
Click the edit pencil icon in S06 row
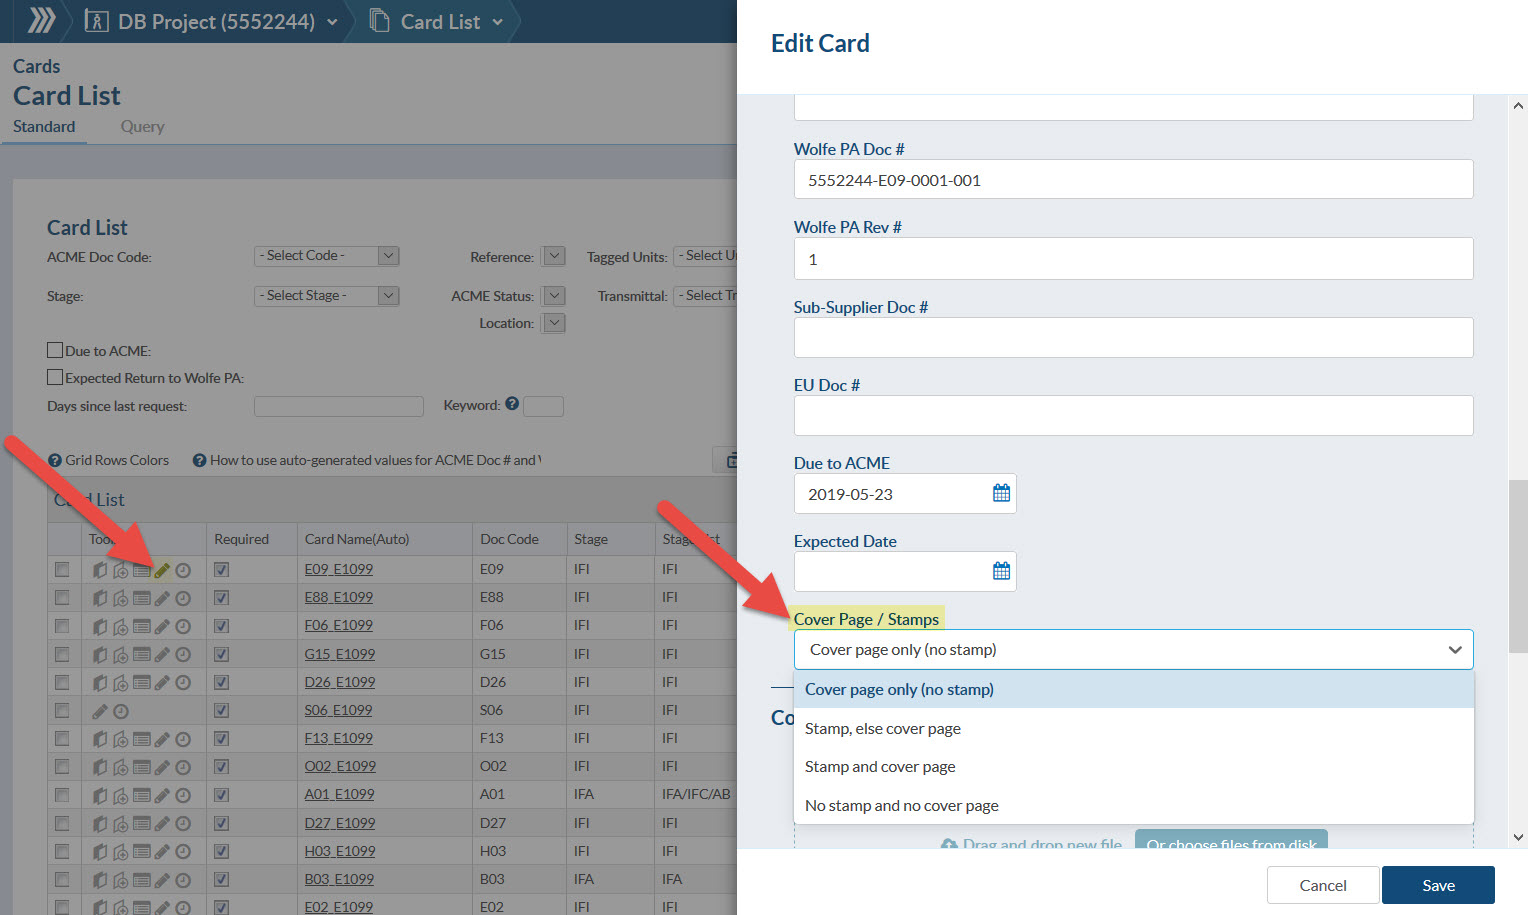(99, 711)
